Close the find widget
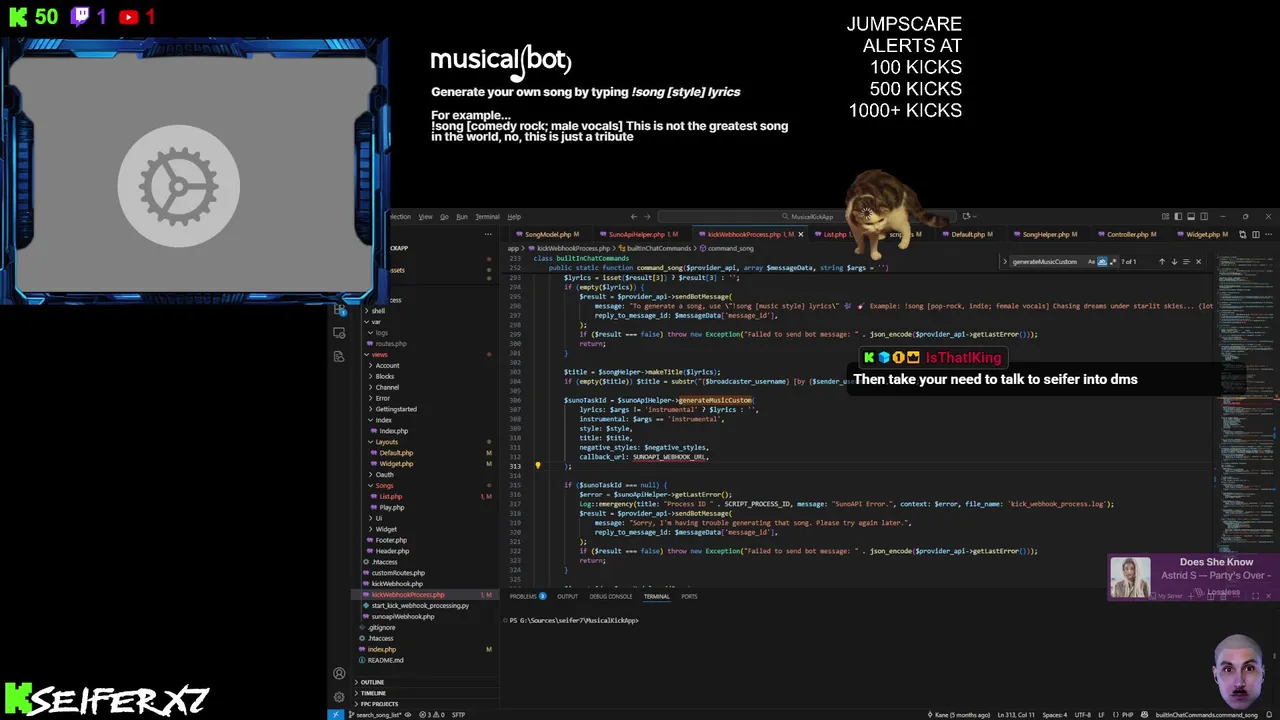The width and height of the screenshot is (1280, 720). tap(1198, 262)
